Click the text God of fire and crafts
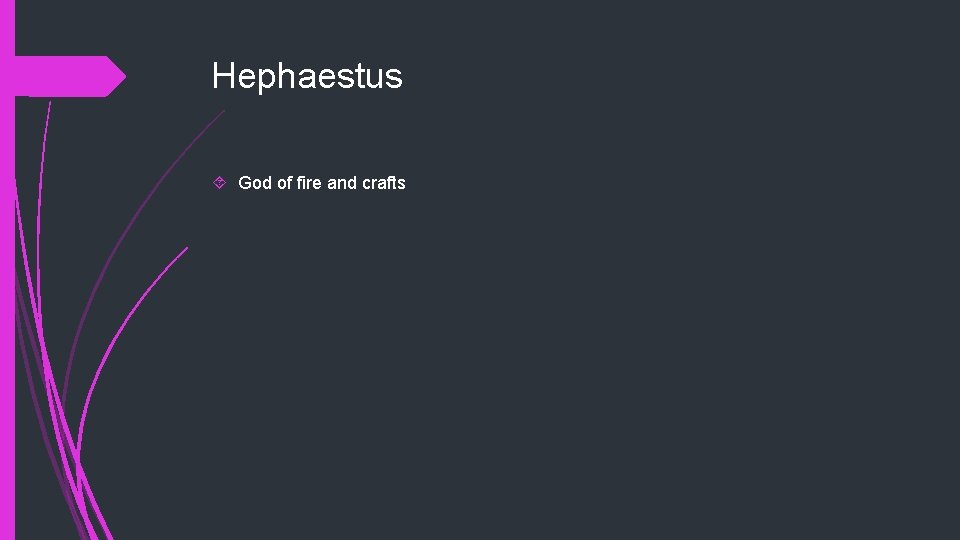Screen dimensions: 960x540 (x=321, y=183)
